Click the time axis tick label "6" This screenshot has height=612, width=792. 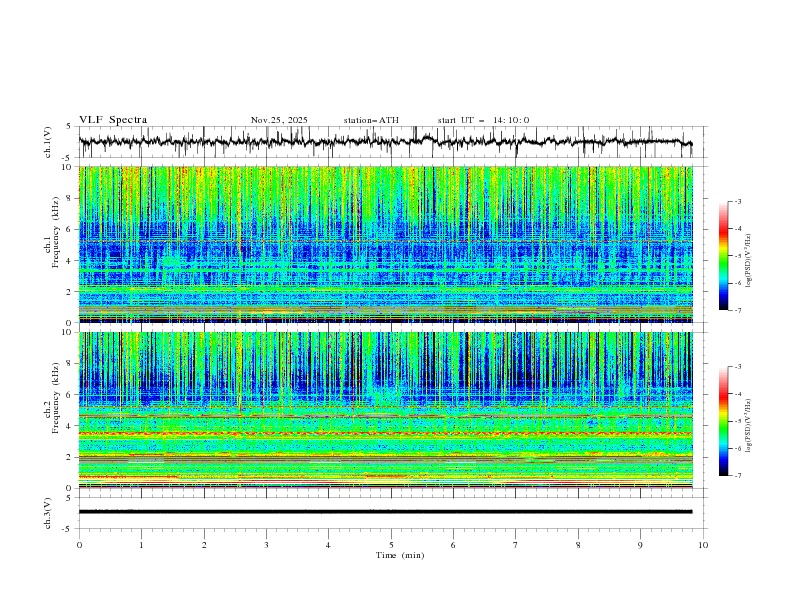click(453, 545)
